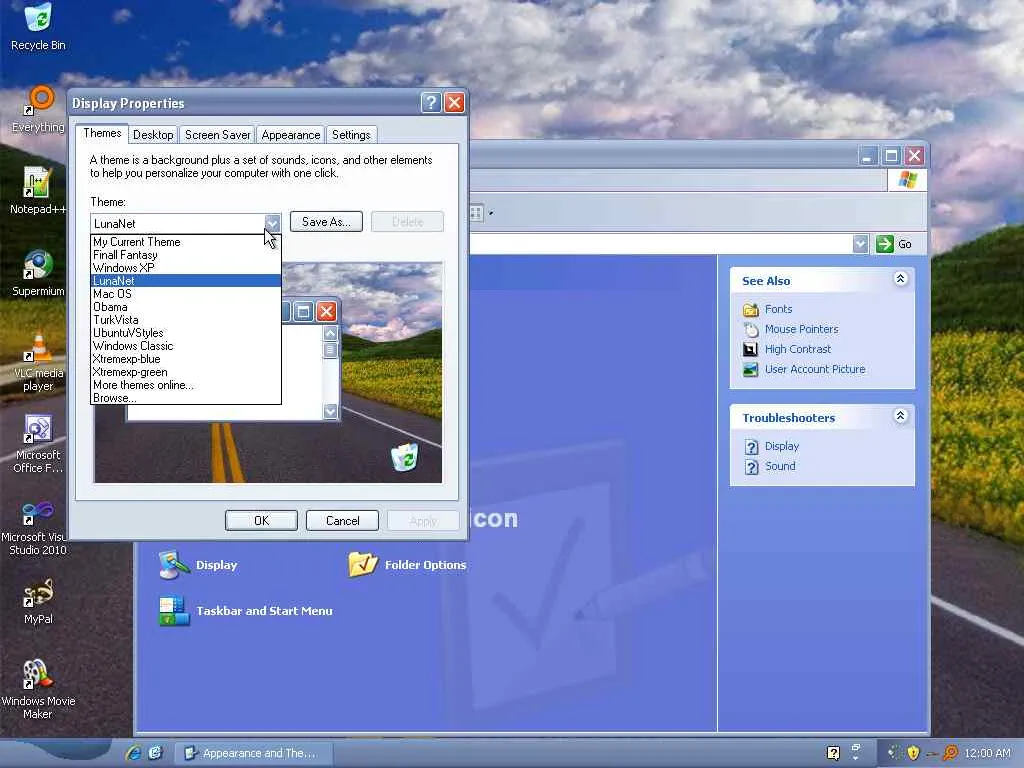Screen dimensions: 1024x768
Task: Choose the Xtremexp-green theme
Action: point(185,372)
